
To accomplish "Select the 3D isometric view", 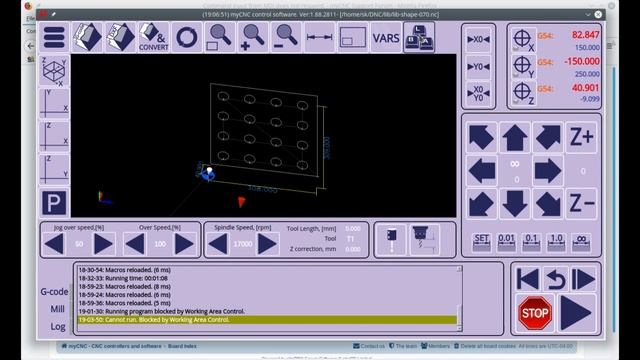I will point(54,71).
